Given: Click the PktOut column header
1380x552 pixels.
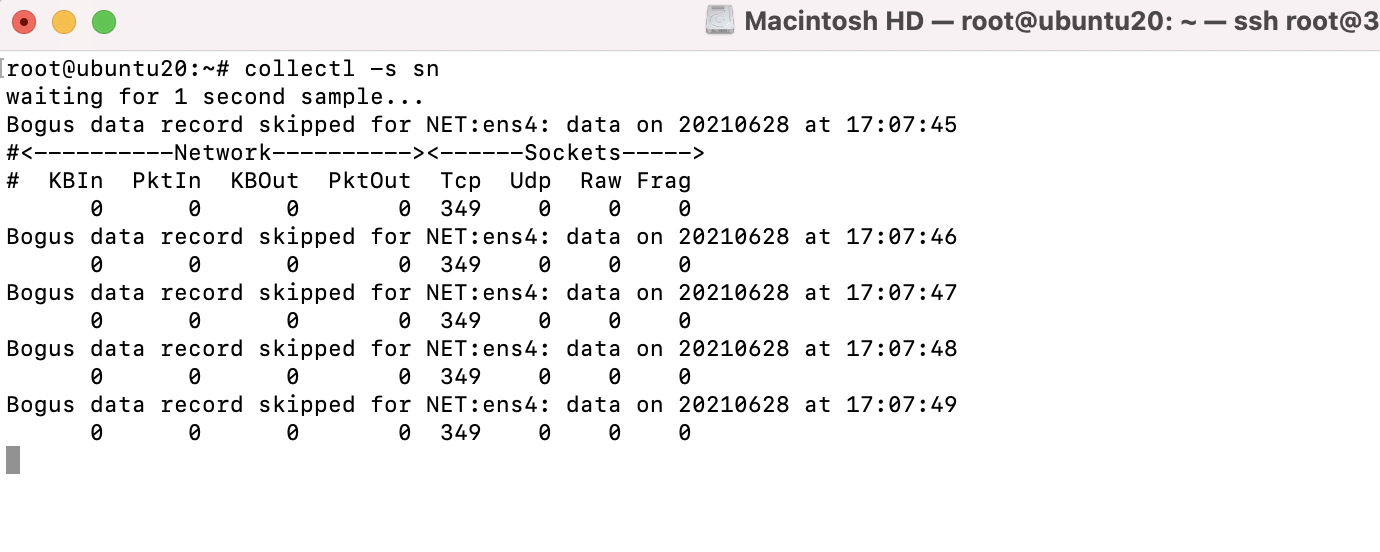Looking at the screenshot, I should pyautogui.click(x=370, y=181).
